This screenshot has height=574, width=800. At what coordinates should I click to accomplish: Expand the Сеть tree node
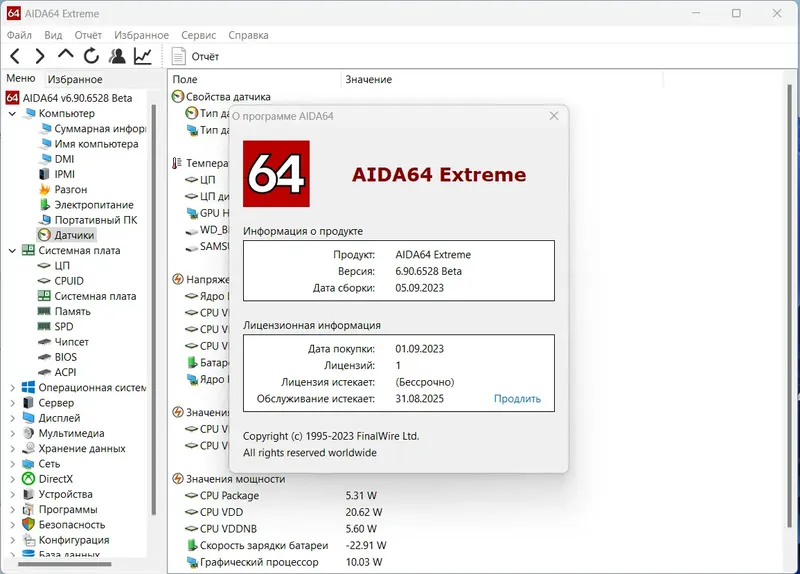(x=12, y=464)
